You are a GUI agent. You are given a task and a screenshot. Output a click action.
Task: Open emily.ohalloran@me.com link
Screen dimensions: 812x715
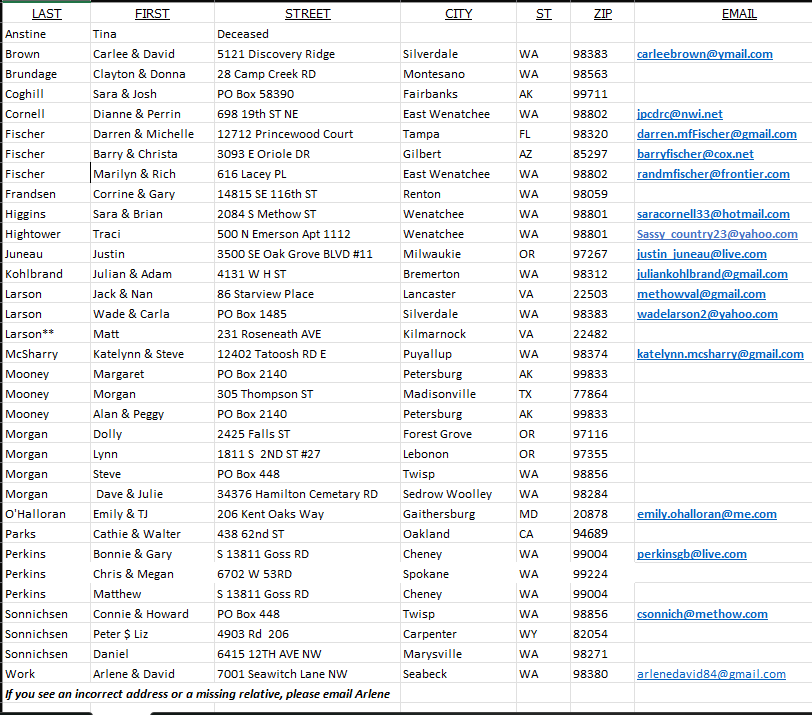pos(707,515)
